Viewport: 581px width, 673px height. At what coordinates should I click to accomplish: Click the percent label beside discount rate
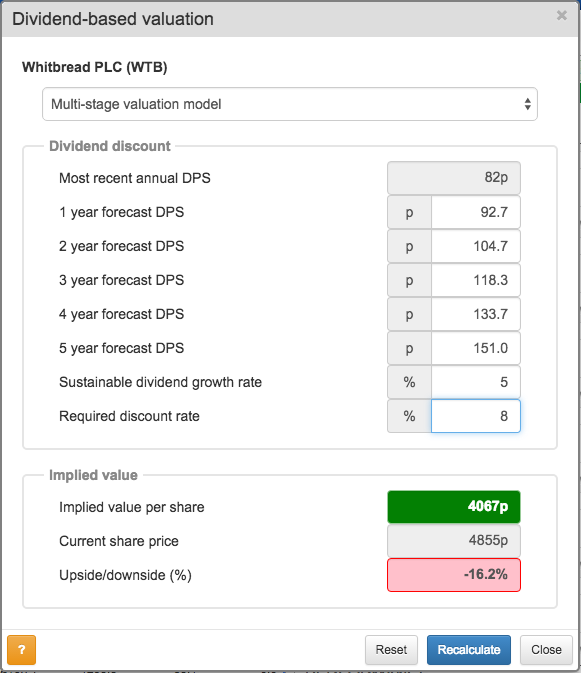409,416
